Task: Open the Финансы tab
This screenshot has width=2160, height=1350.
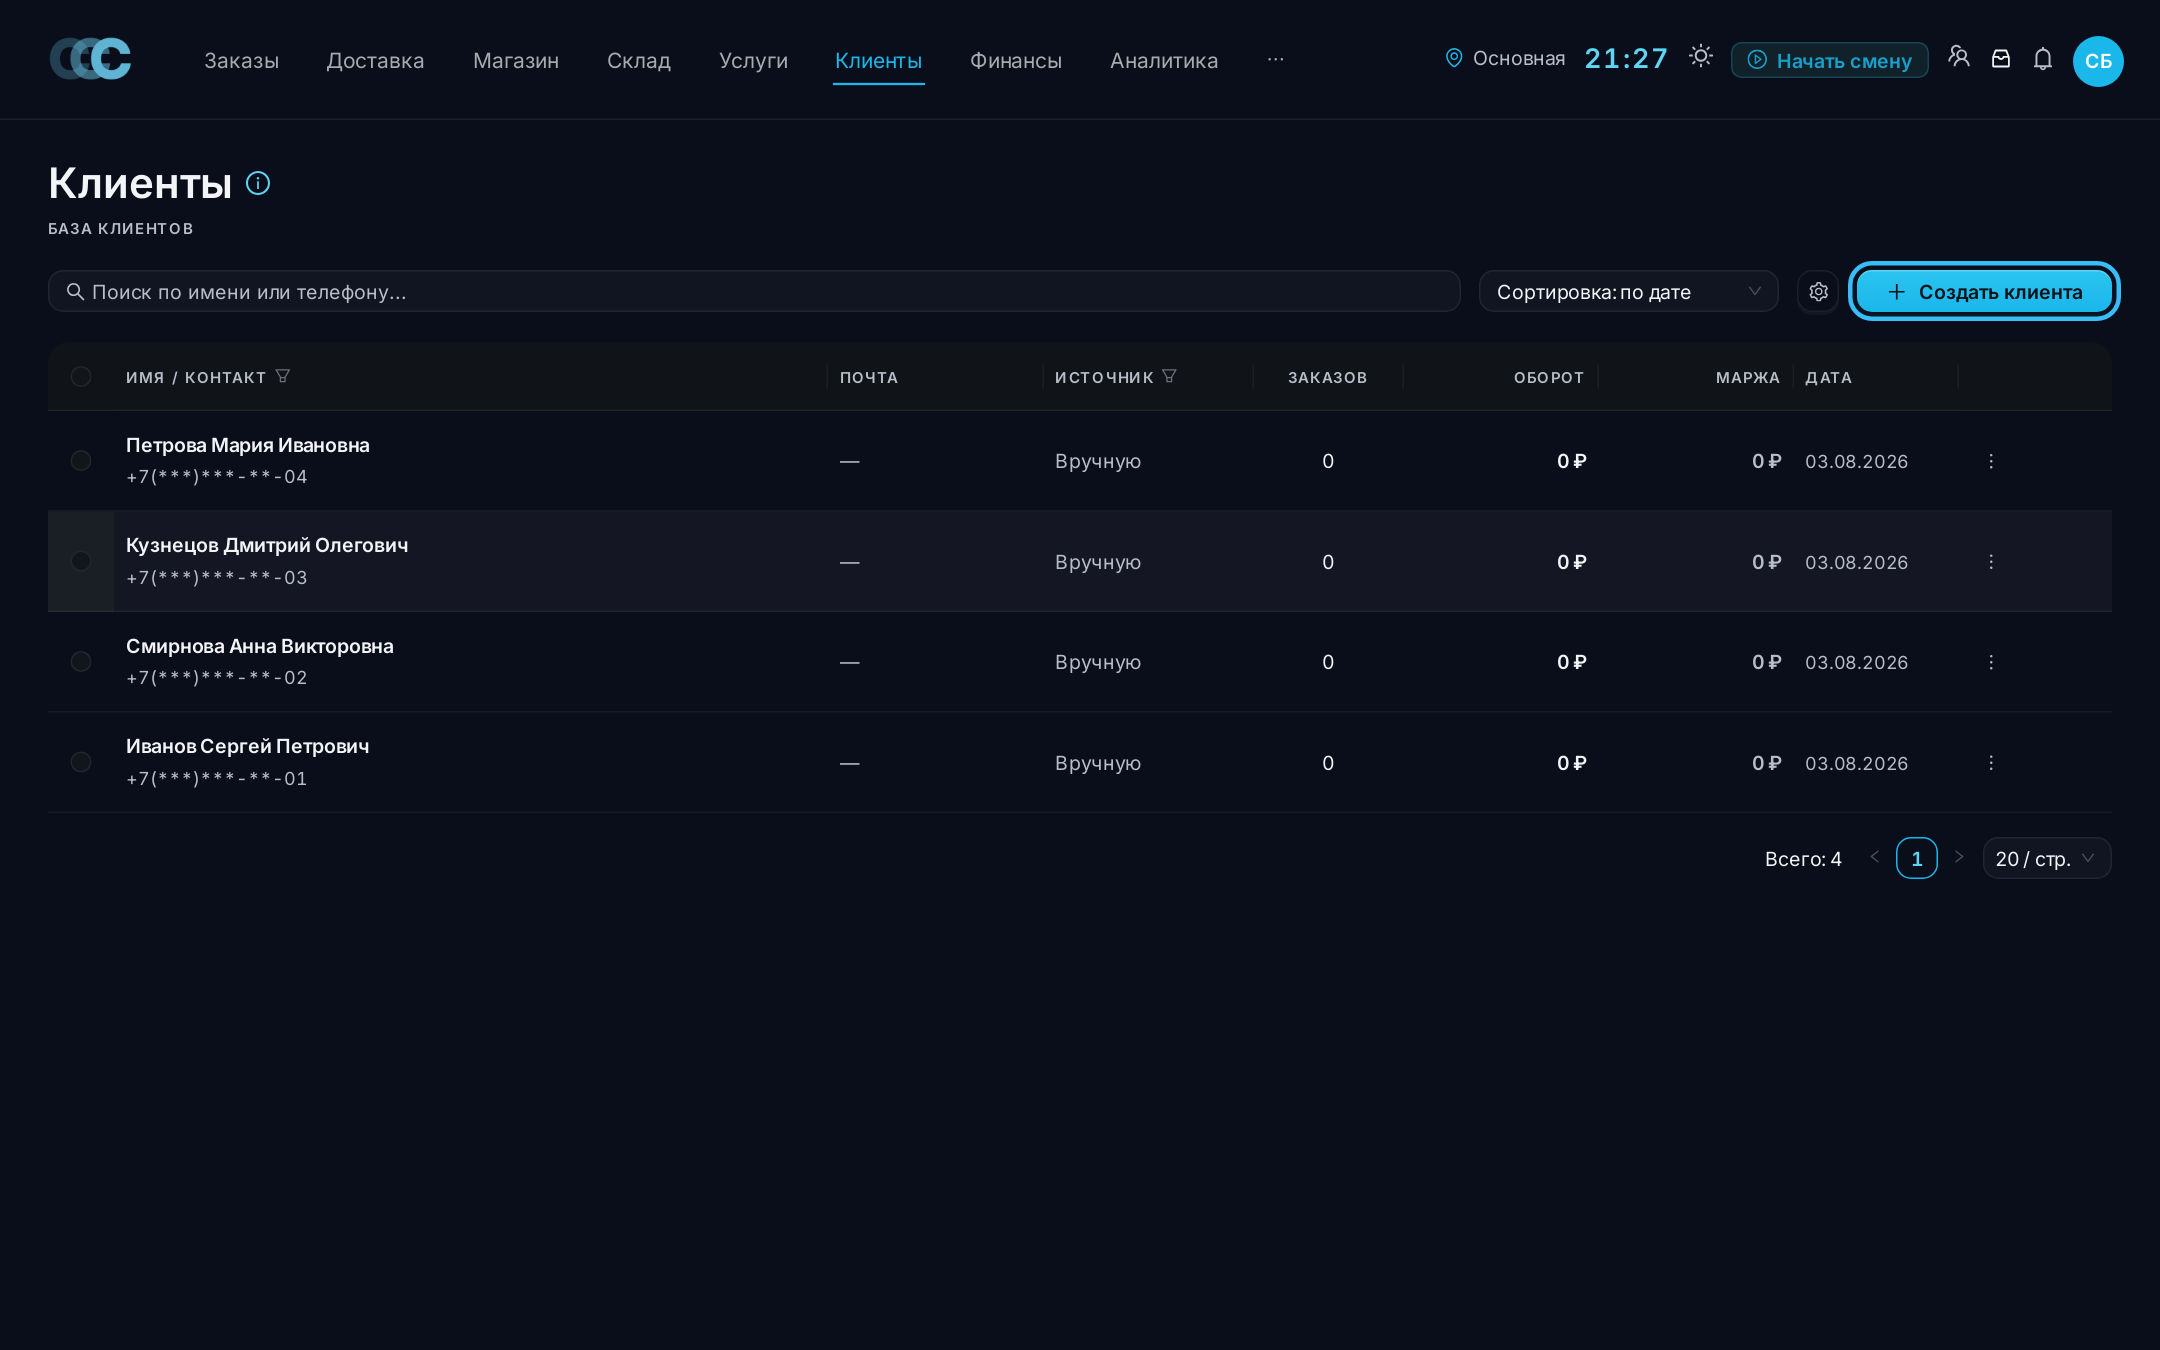Action: 1016,61
